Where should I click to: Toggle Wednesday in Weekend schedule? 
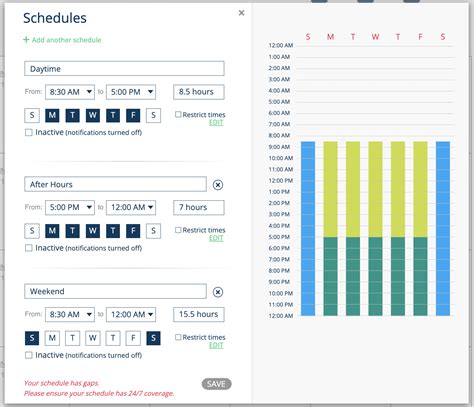(93, 338)
